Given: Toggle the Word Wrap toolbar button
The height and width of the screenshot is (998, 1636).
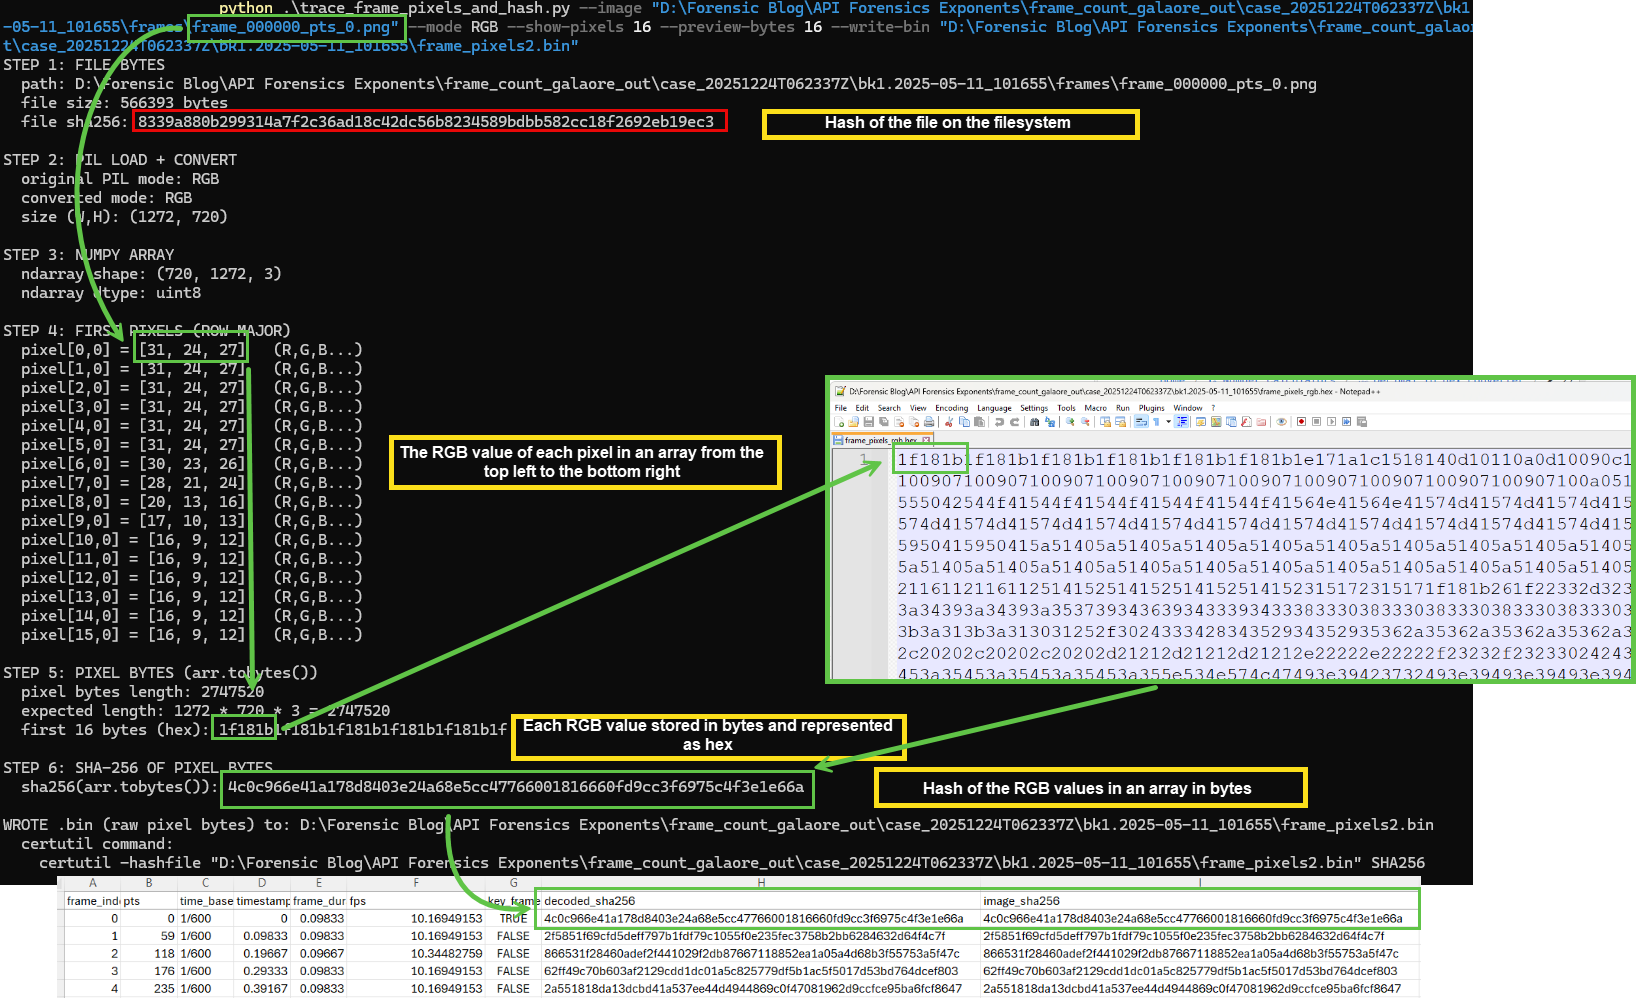Looking at the screenshot, I should 1141,422.
